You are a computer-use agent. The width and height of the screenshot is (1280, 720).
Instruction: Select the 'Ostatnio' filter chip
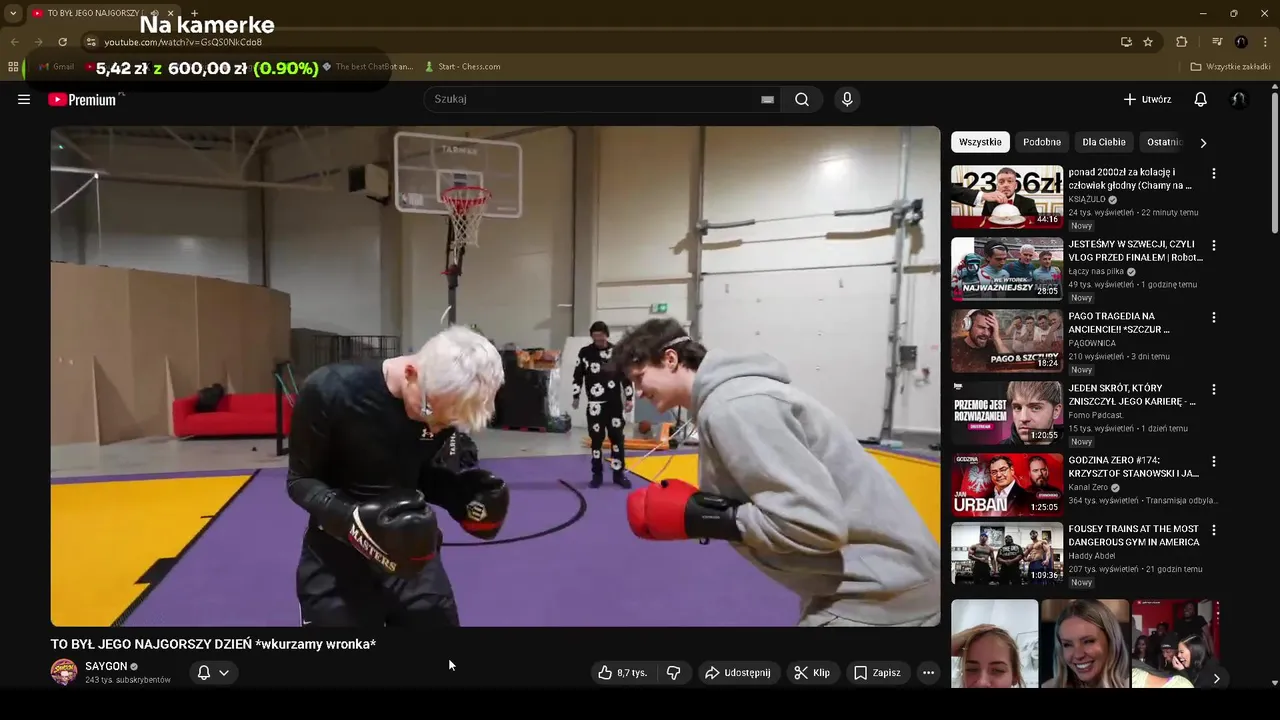tap(1164, 142)
